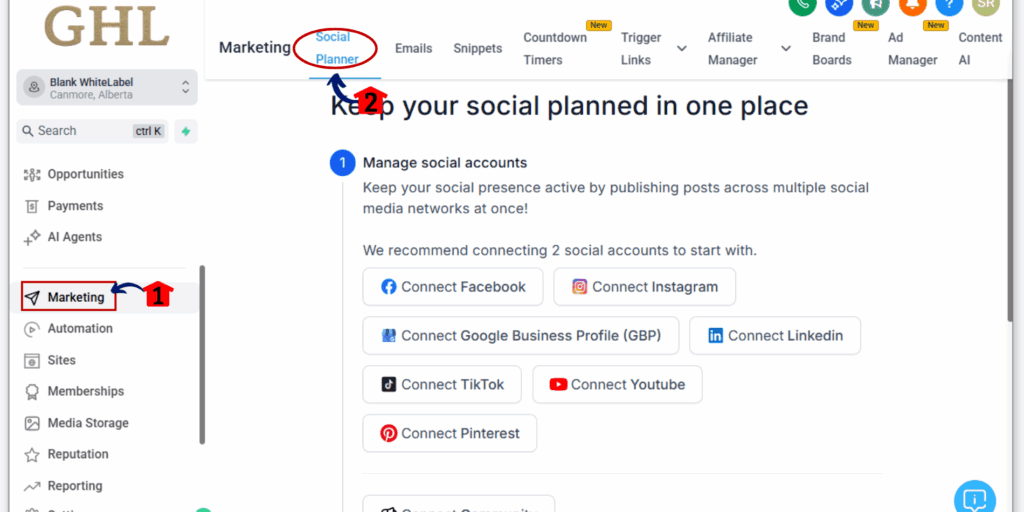Expand the Blank WhiteLabel account switcher
Image resolution: width=1024 pixels, height=512 pixels.
[185, 88]
